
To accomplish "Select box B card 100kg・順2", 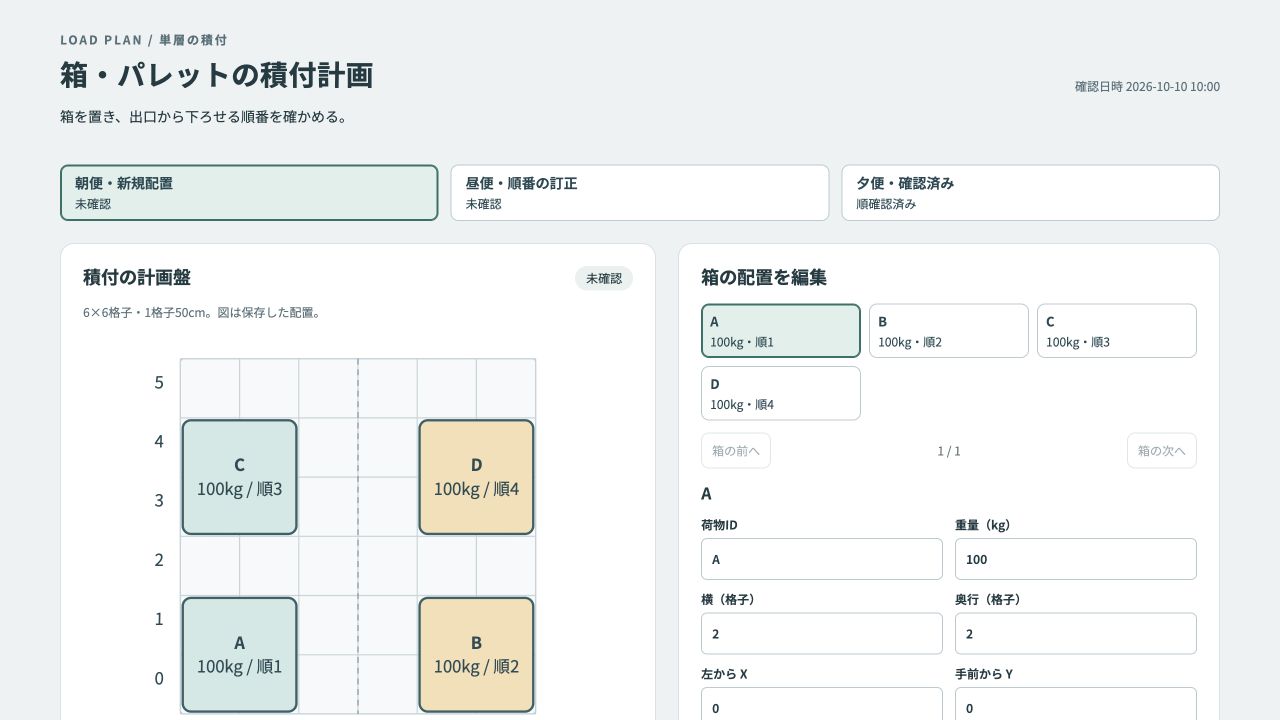I will click(949, 331).
